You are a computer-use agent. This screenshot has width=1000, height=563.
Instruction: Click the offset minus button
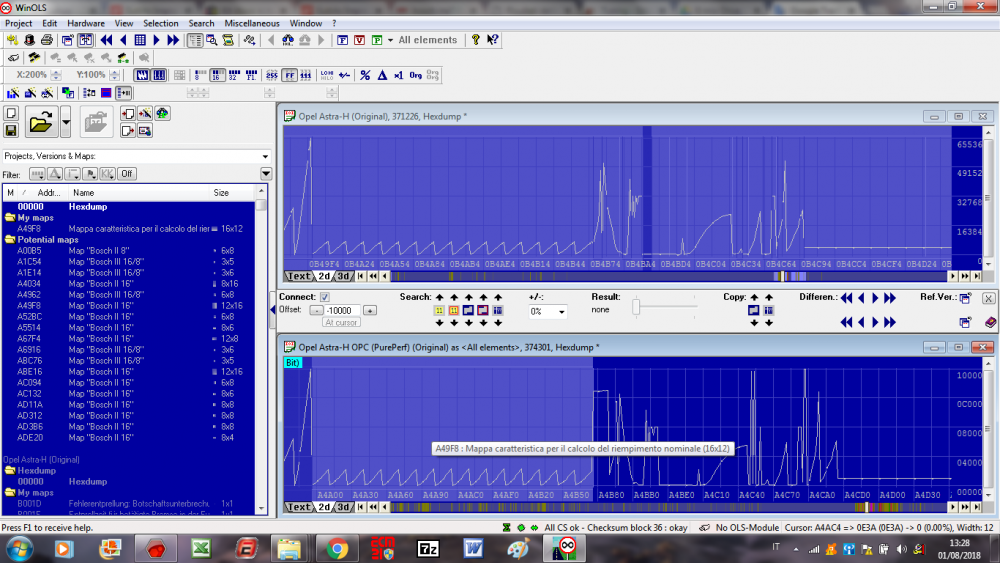pyautogui.click(x=316, y=311)
